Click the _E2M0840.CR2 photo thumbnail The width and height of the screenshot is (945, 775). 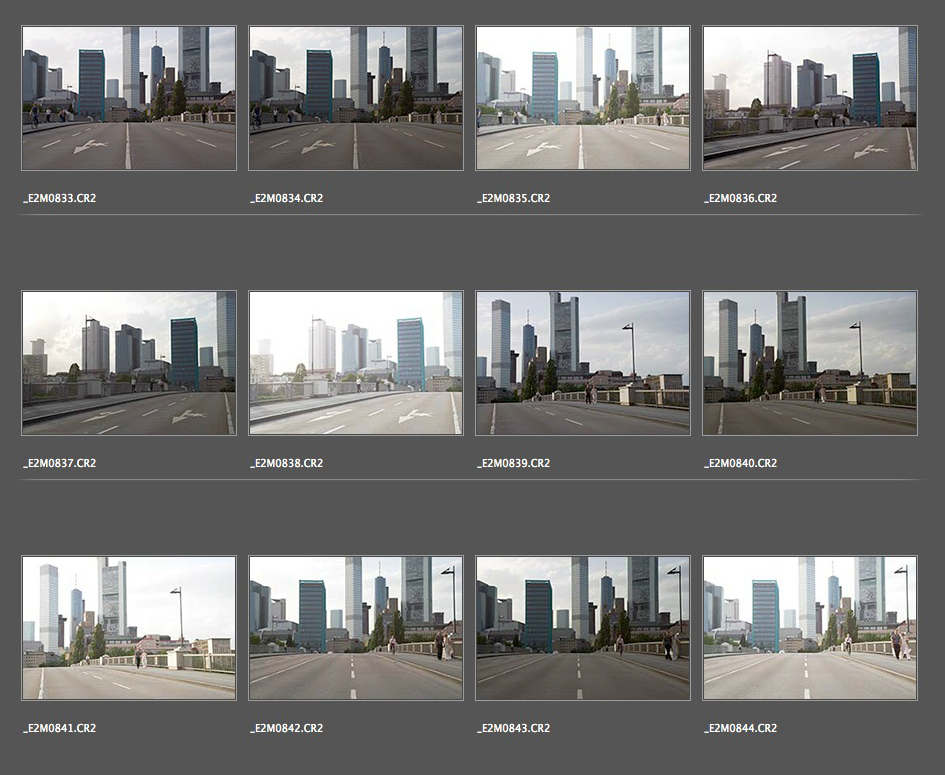click(x=810, y=363)
